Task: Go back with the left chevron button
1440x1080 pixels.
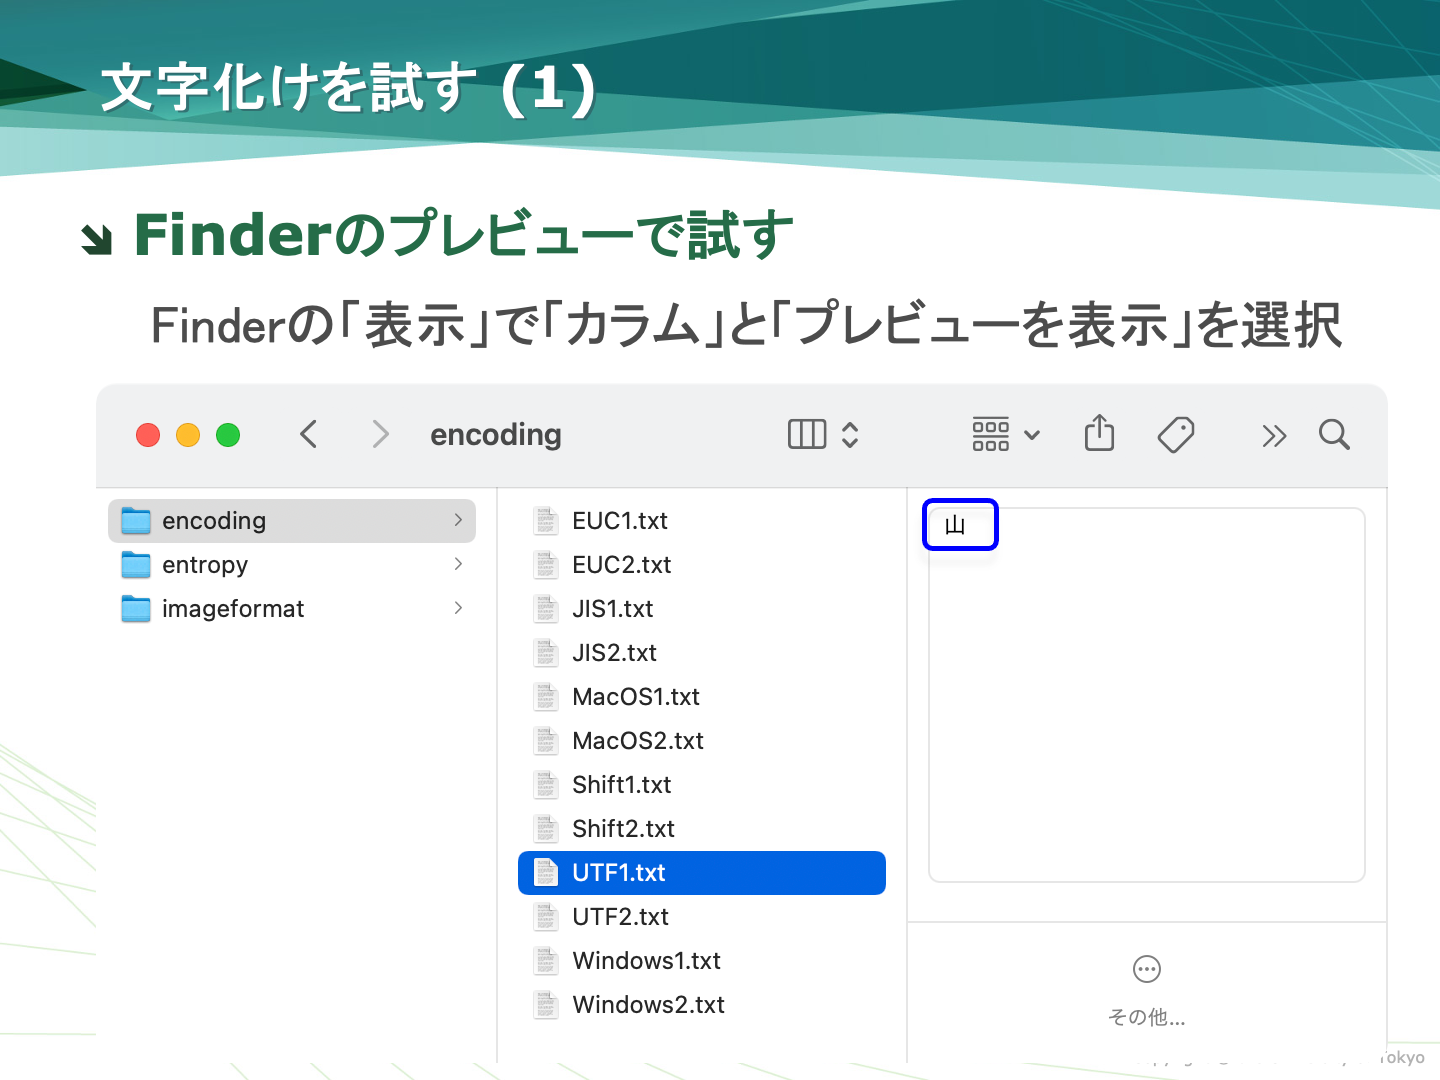Action: coord(309,434)
